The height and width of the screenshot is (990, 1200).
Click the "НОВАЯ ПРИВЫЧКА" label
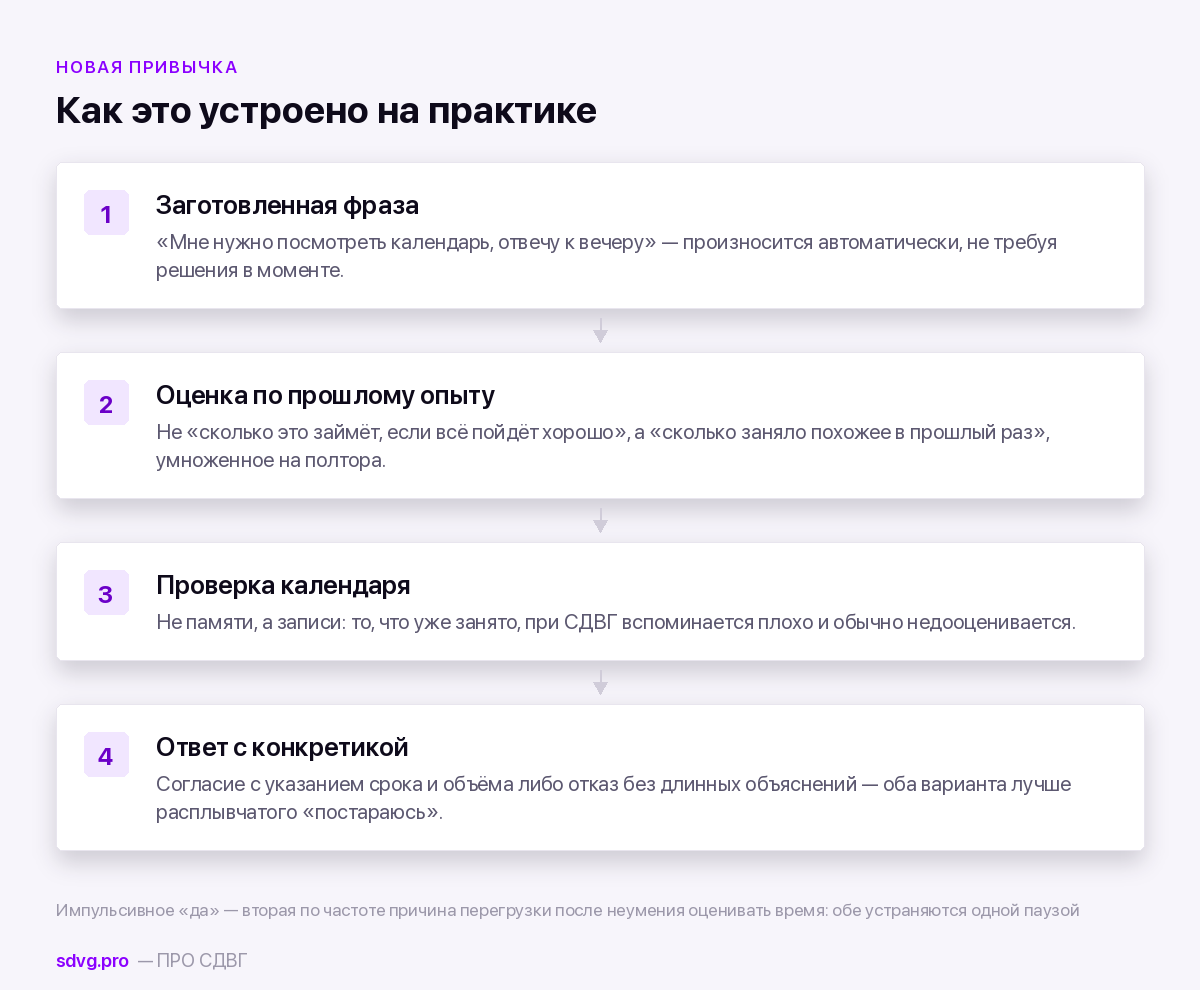click(x=147, y=67)
